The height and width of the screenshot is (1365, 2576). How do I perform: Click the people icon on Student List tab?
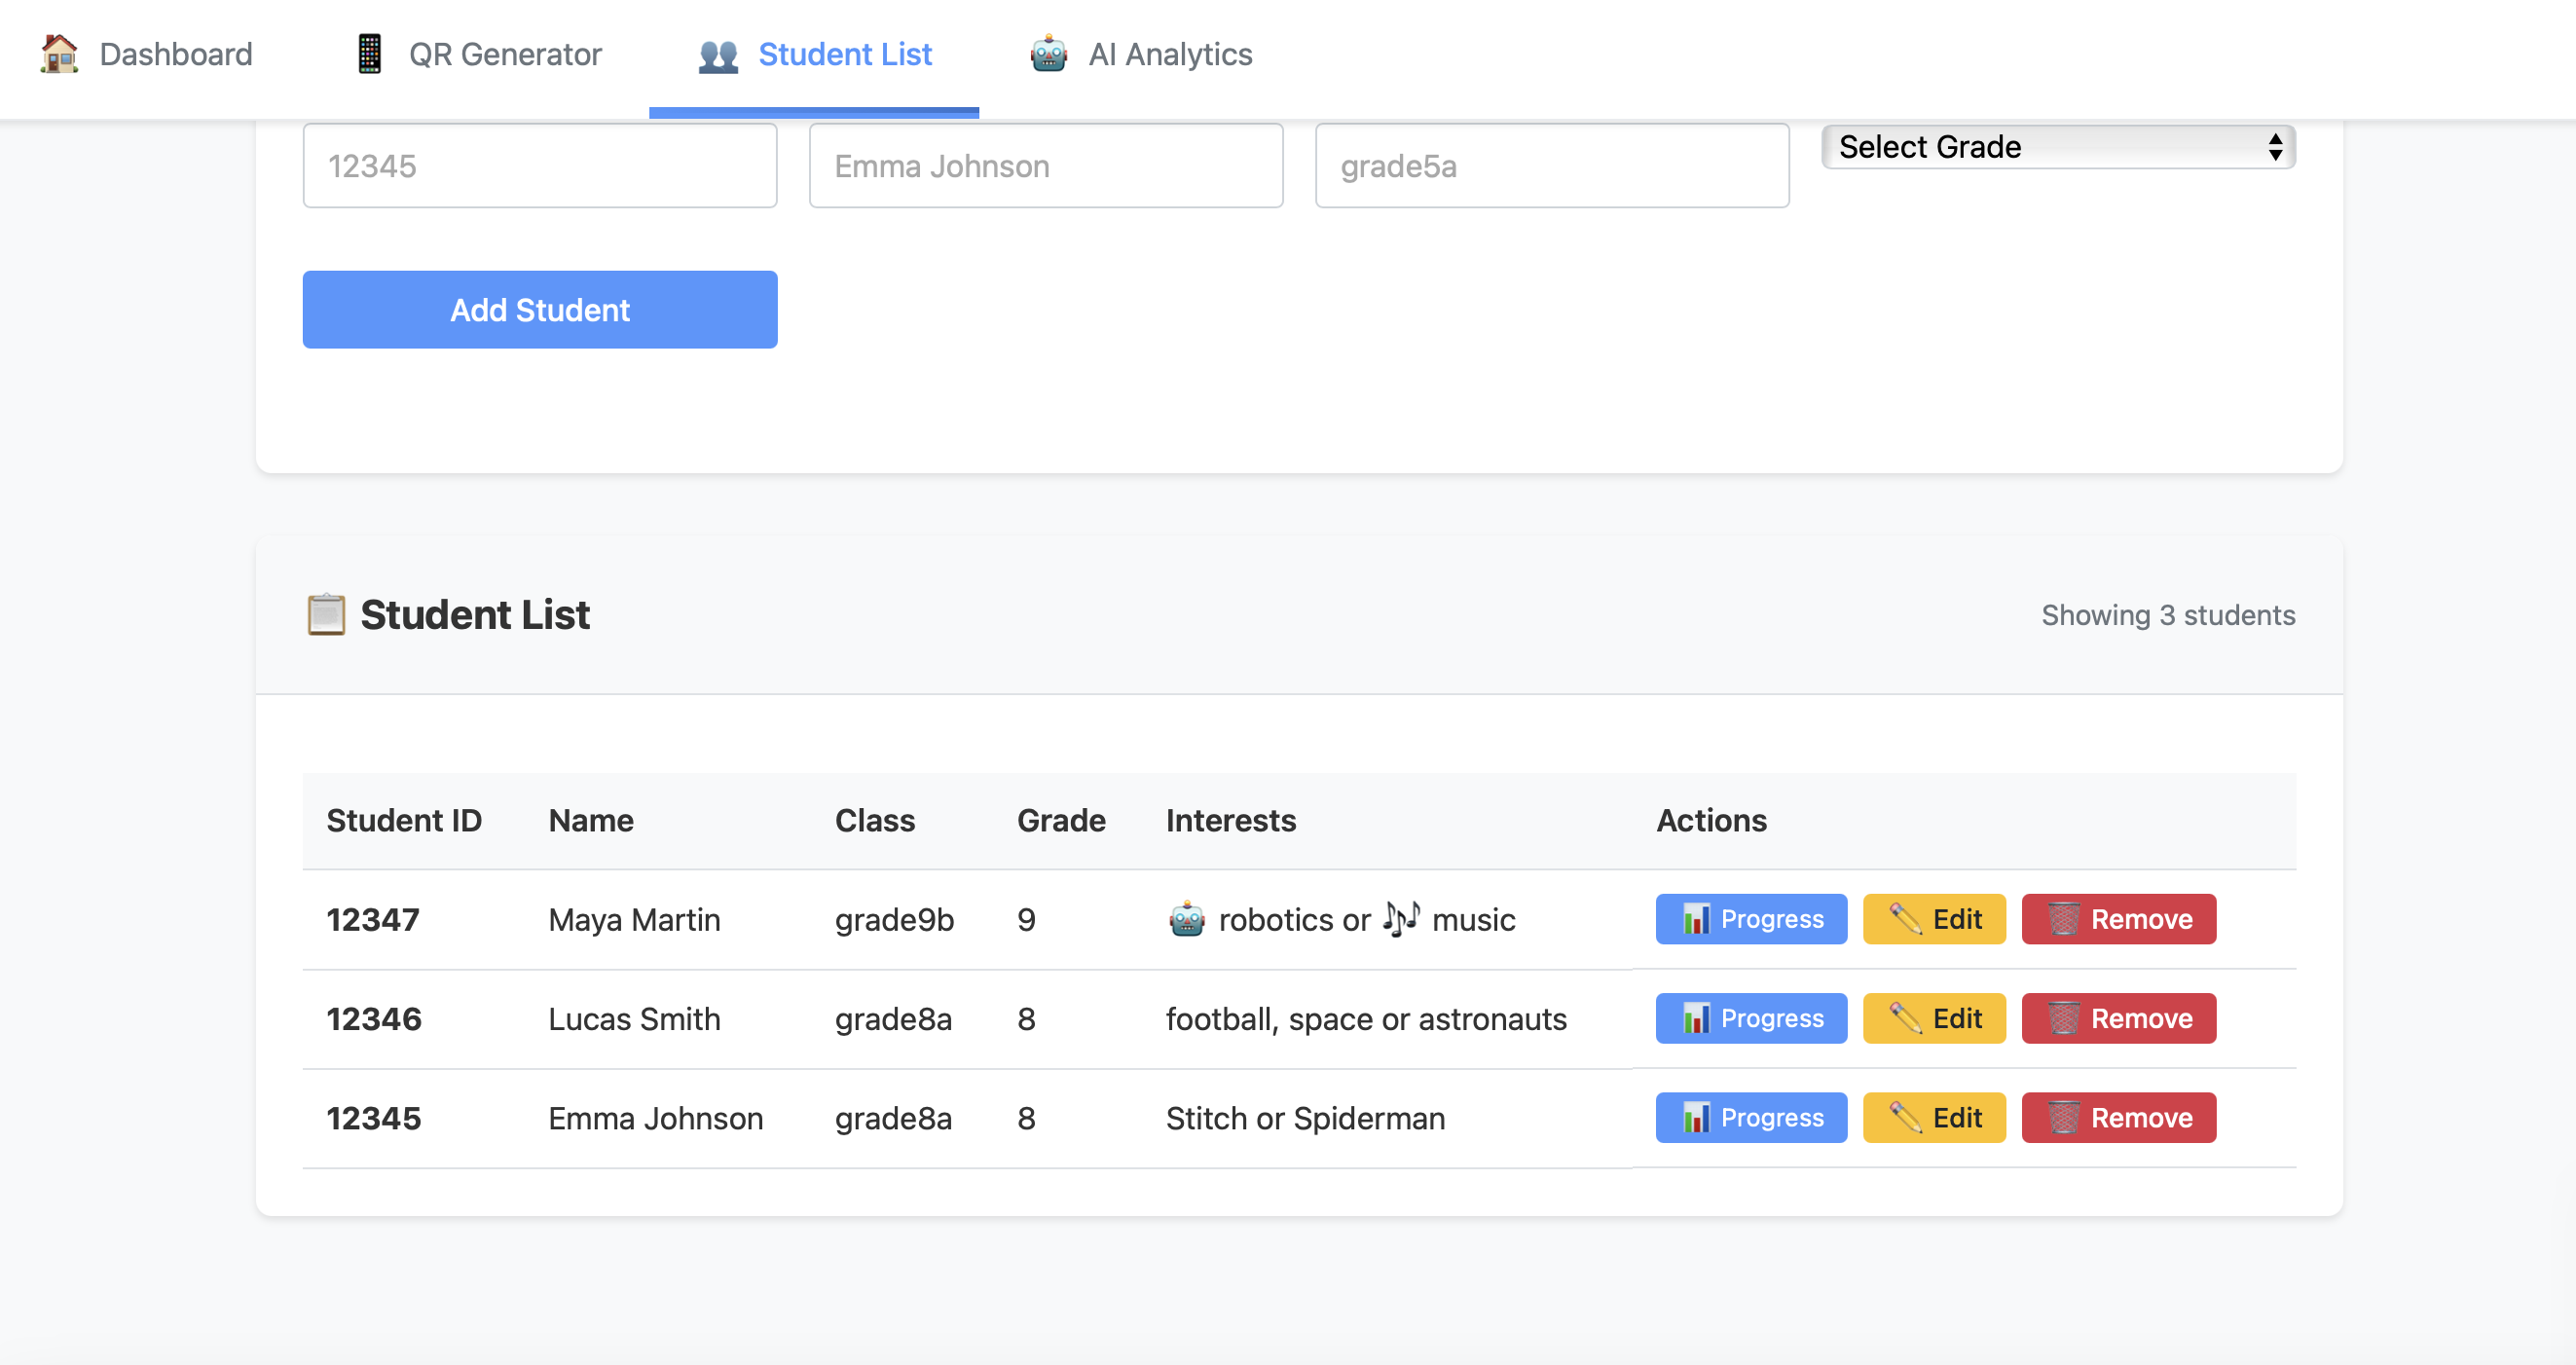(x=717, y=55)
